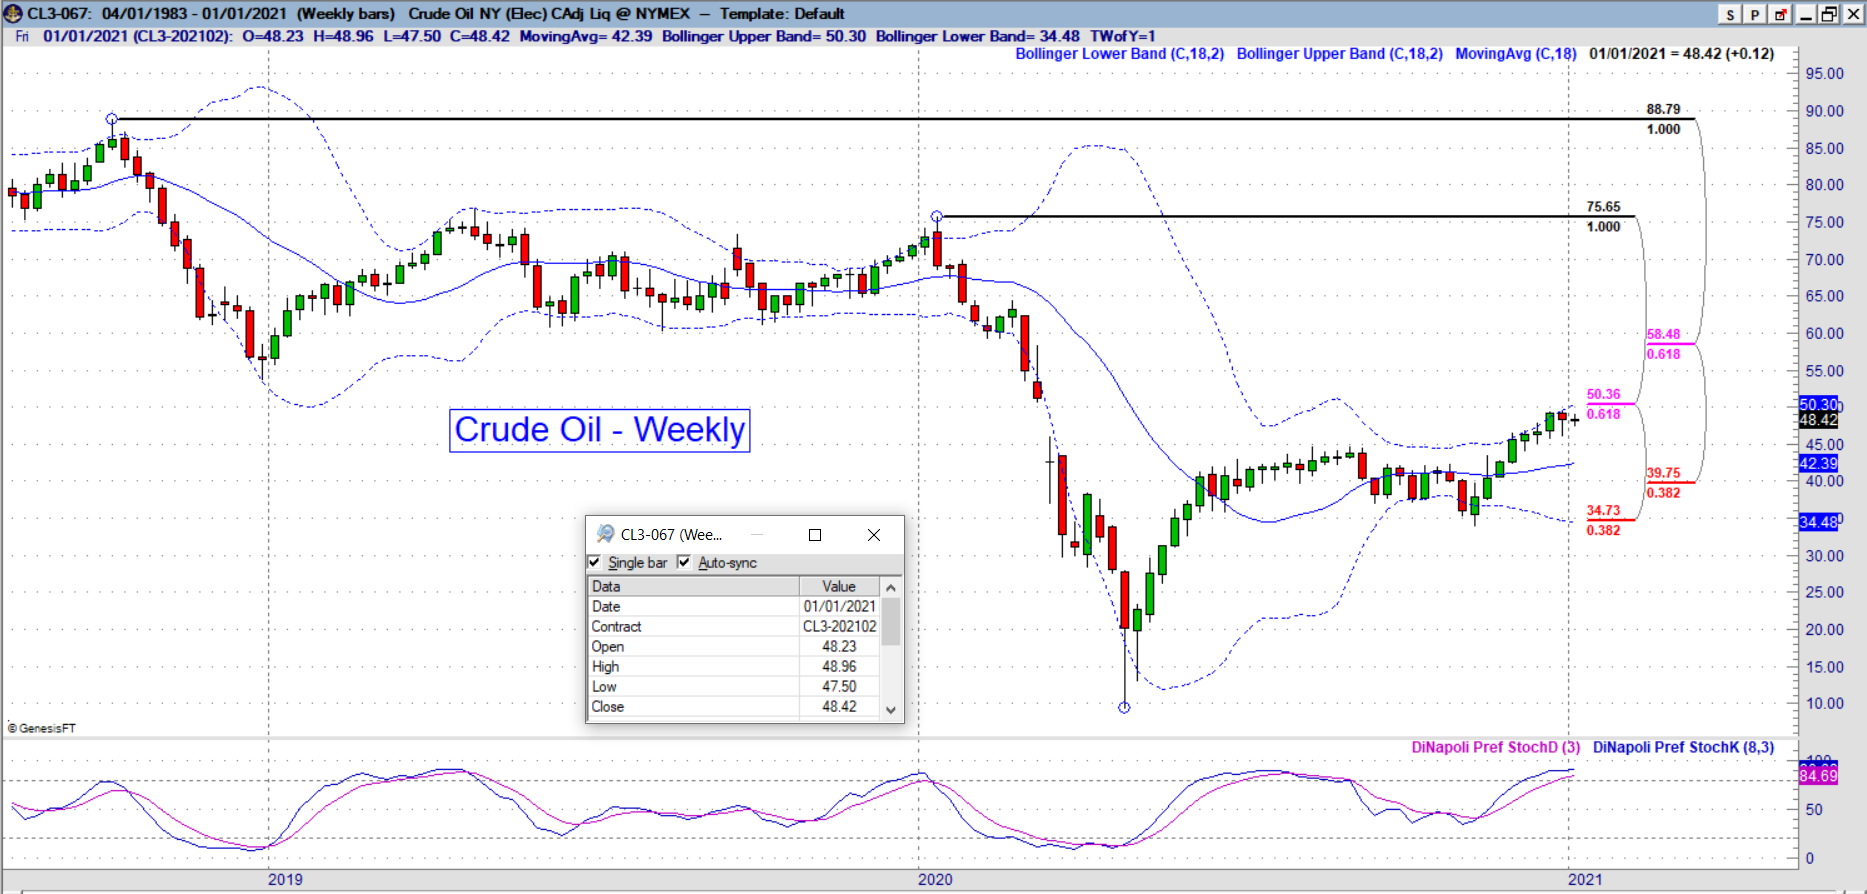Click the data window scrollbar thumb
Viewport: 1867px width, 894px height.
click(x=891, y=621)
